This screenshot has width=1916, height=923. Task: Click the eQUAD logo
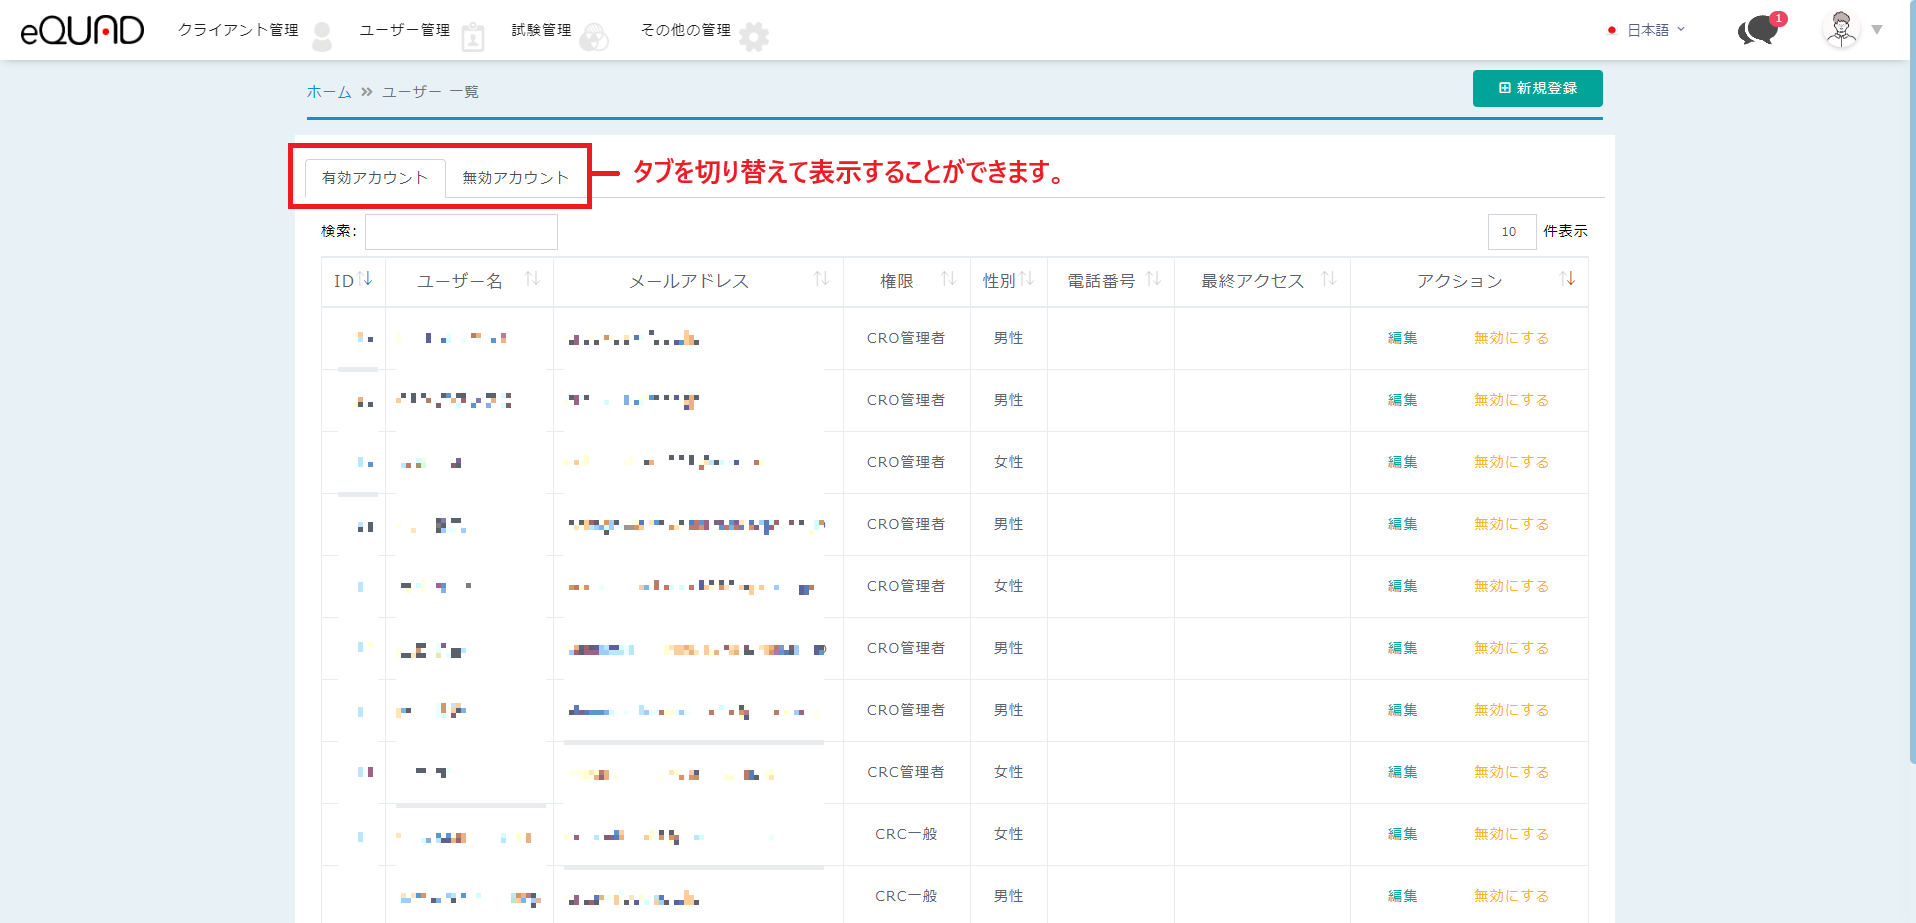82,30
